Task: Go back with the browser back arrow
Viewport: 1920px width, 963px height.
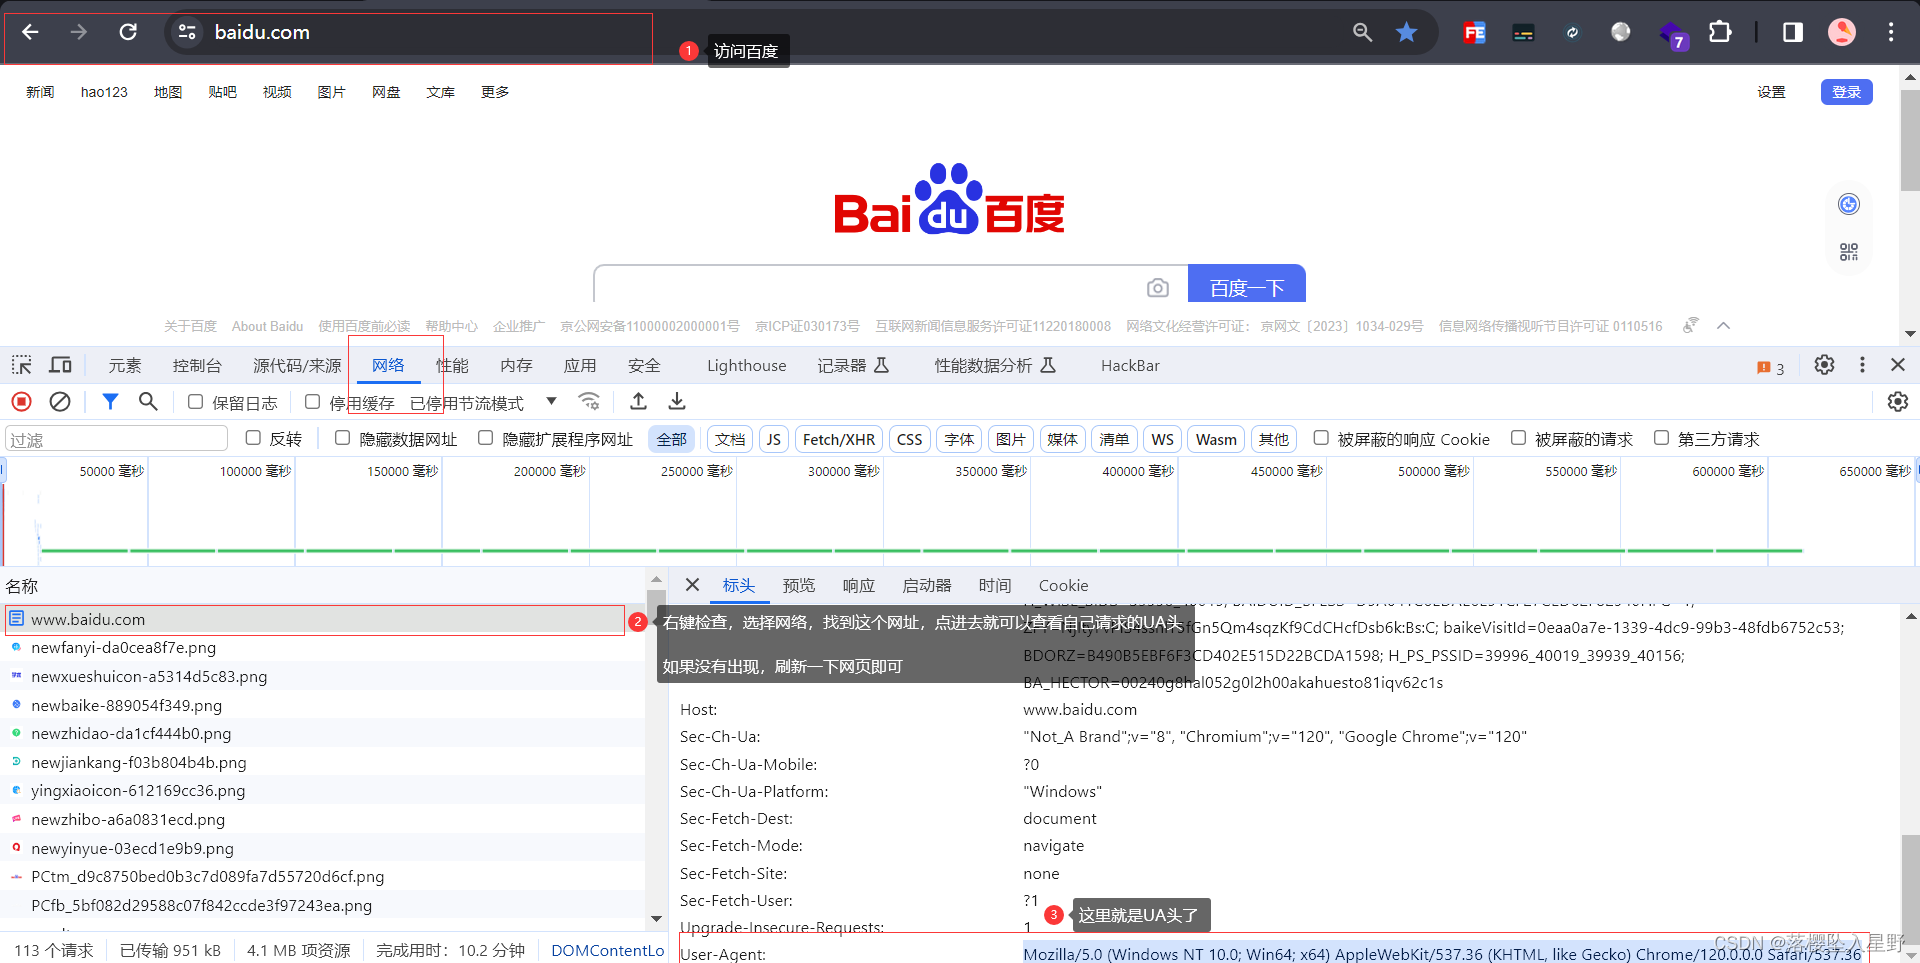Action: 30,32
